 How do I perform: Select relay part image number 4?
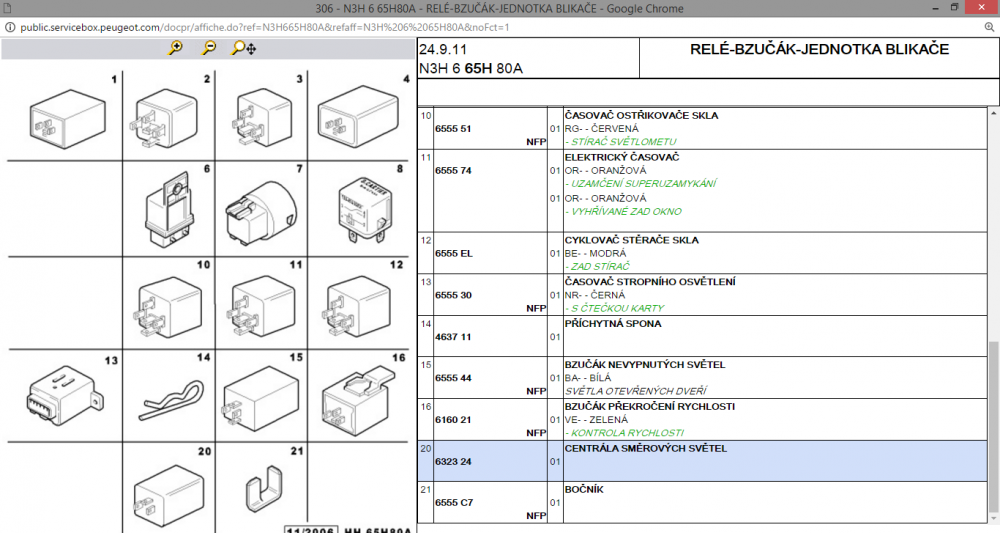click(x=358, y=116)
